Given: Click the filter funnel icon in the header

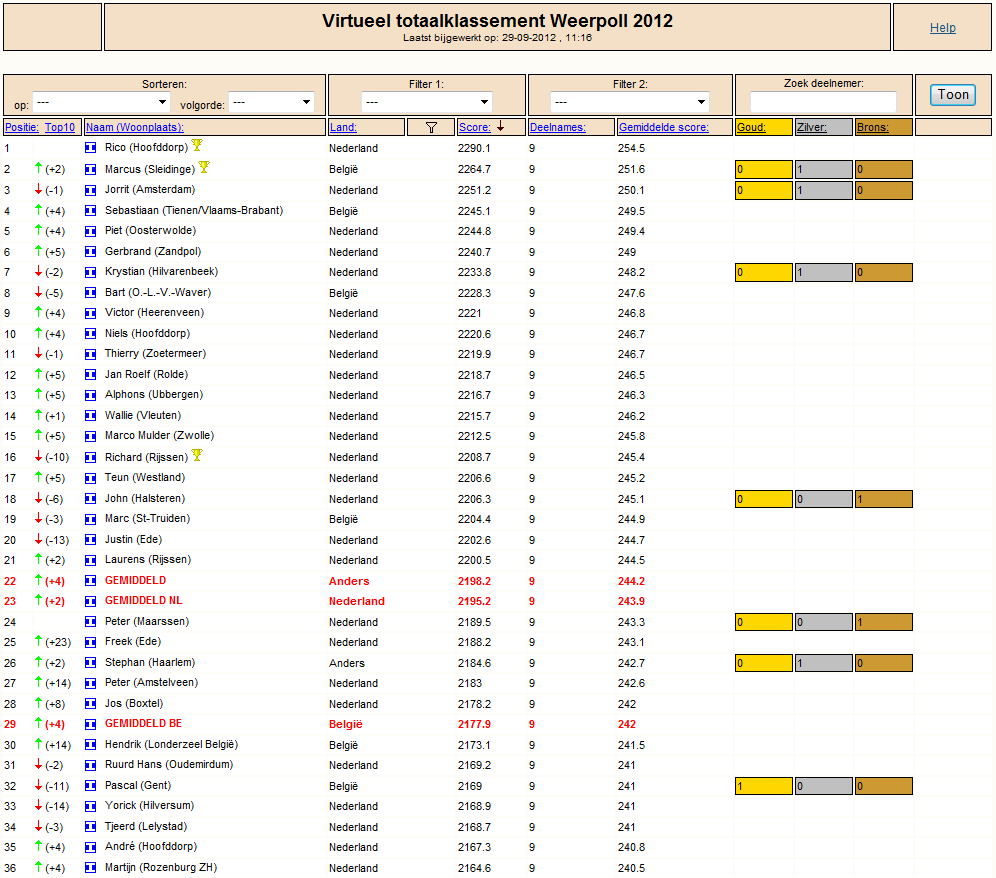Looking at the screenshot, I should tap(431, 127).
